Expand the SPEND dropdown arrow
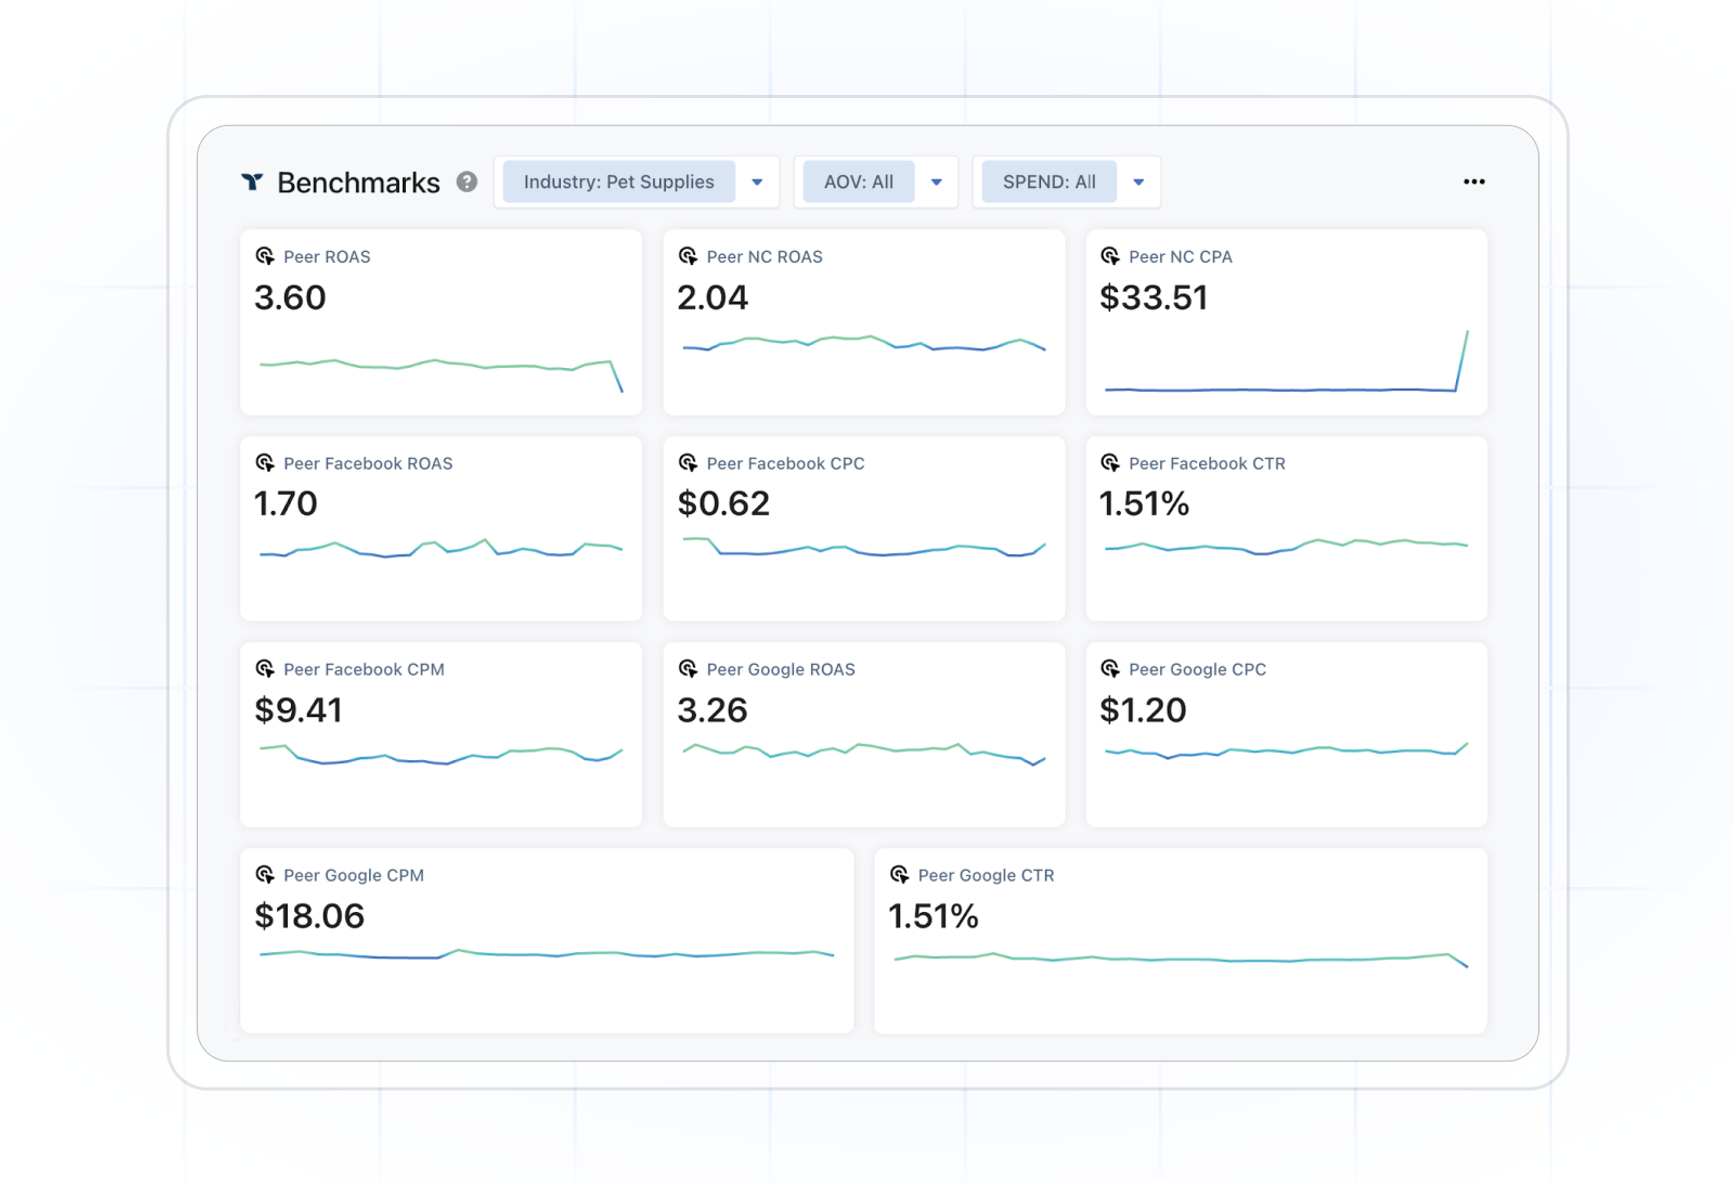 click(1138, 182)
